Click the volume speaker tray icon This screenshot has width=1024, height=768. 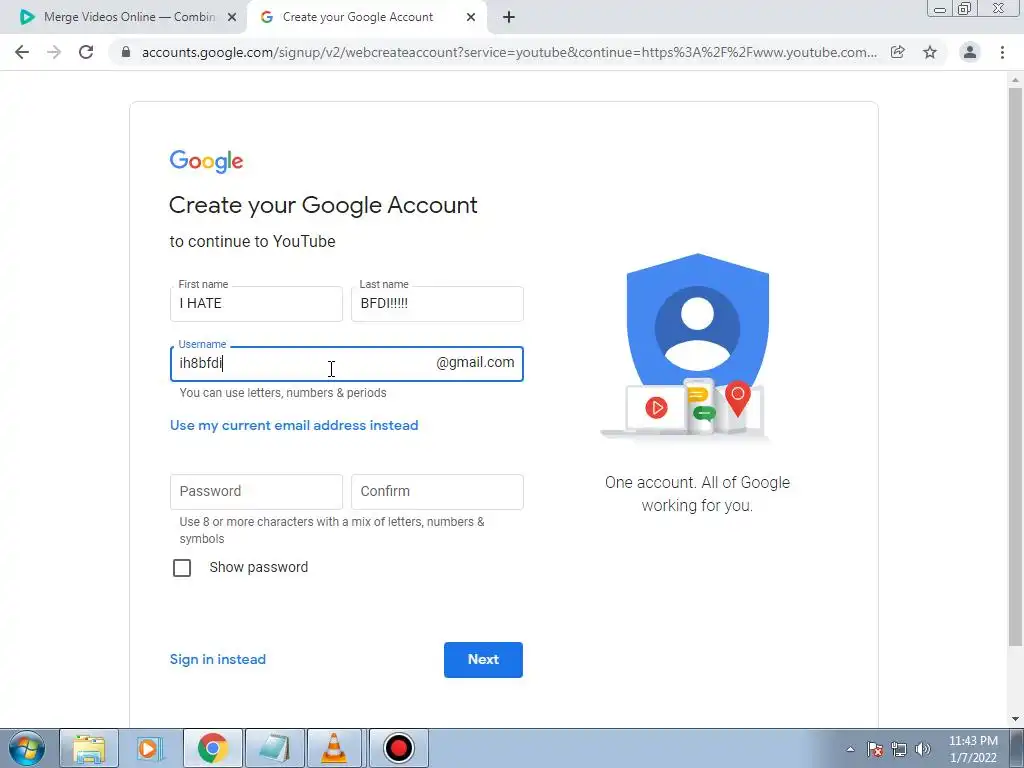click(x=923, y=749)
